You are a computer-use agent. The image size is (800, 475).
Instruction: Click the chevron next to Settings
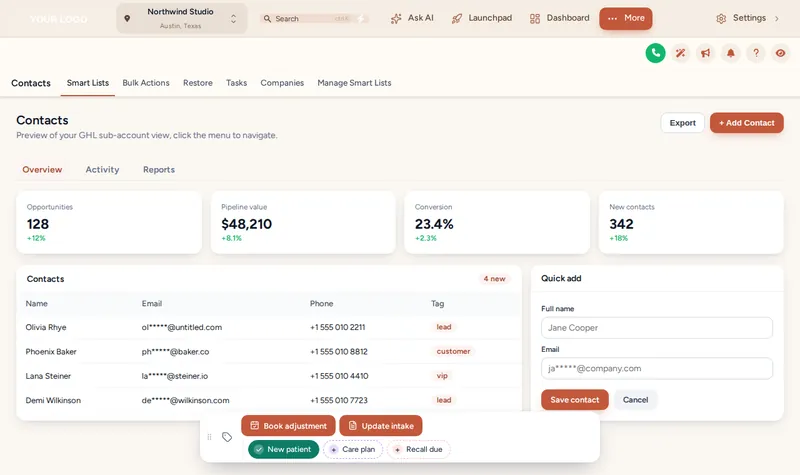tap(777, 18)
